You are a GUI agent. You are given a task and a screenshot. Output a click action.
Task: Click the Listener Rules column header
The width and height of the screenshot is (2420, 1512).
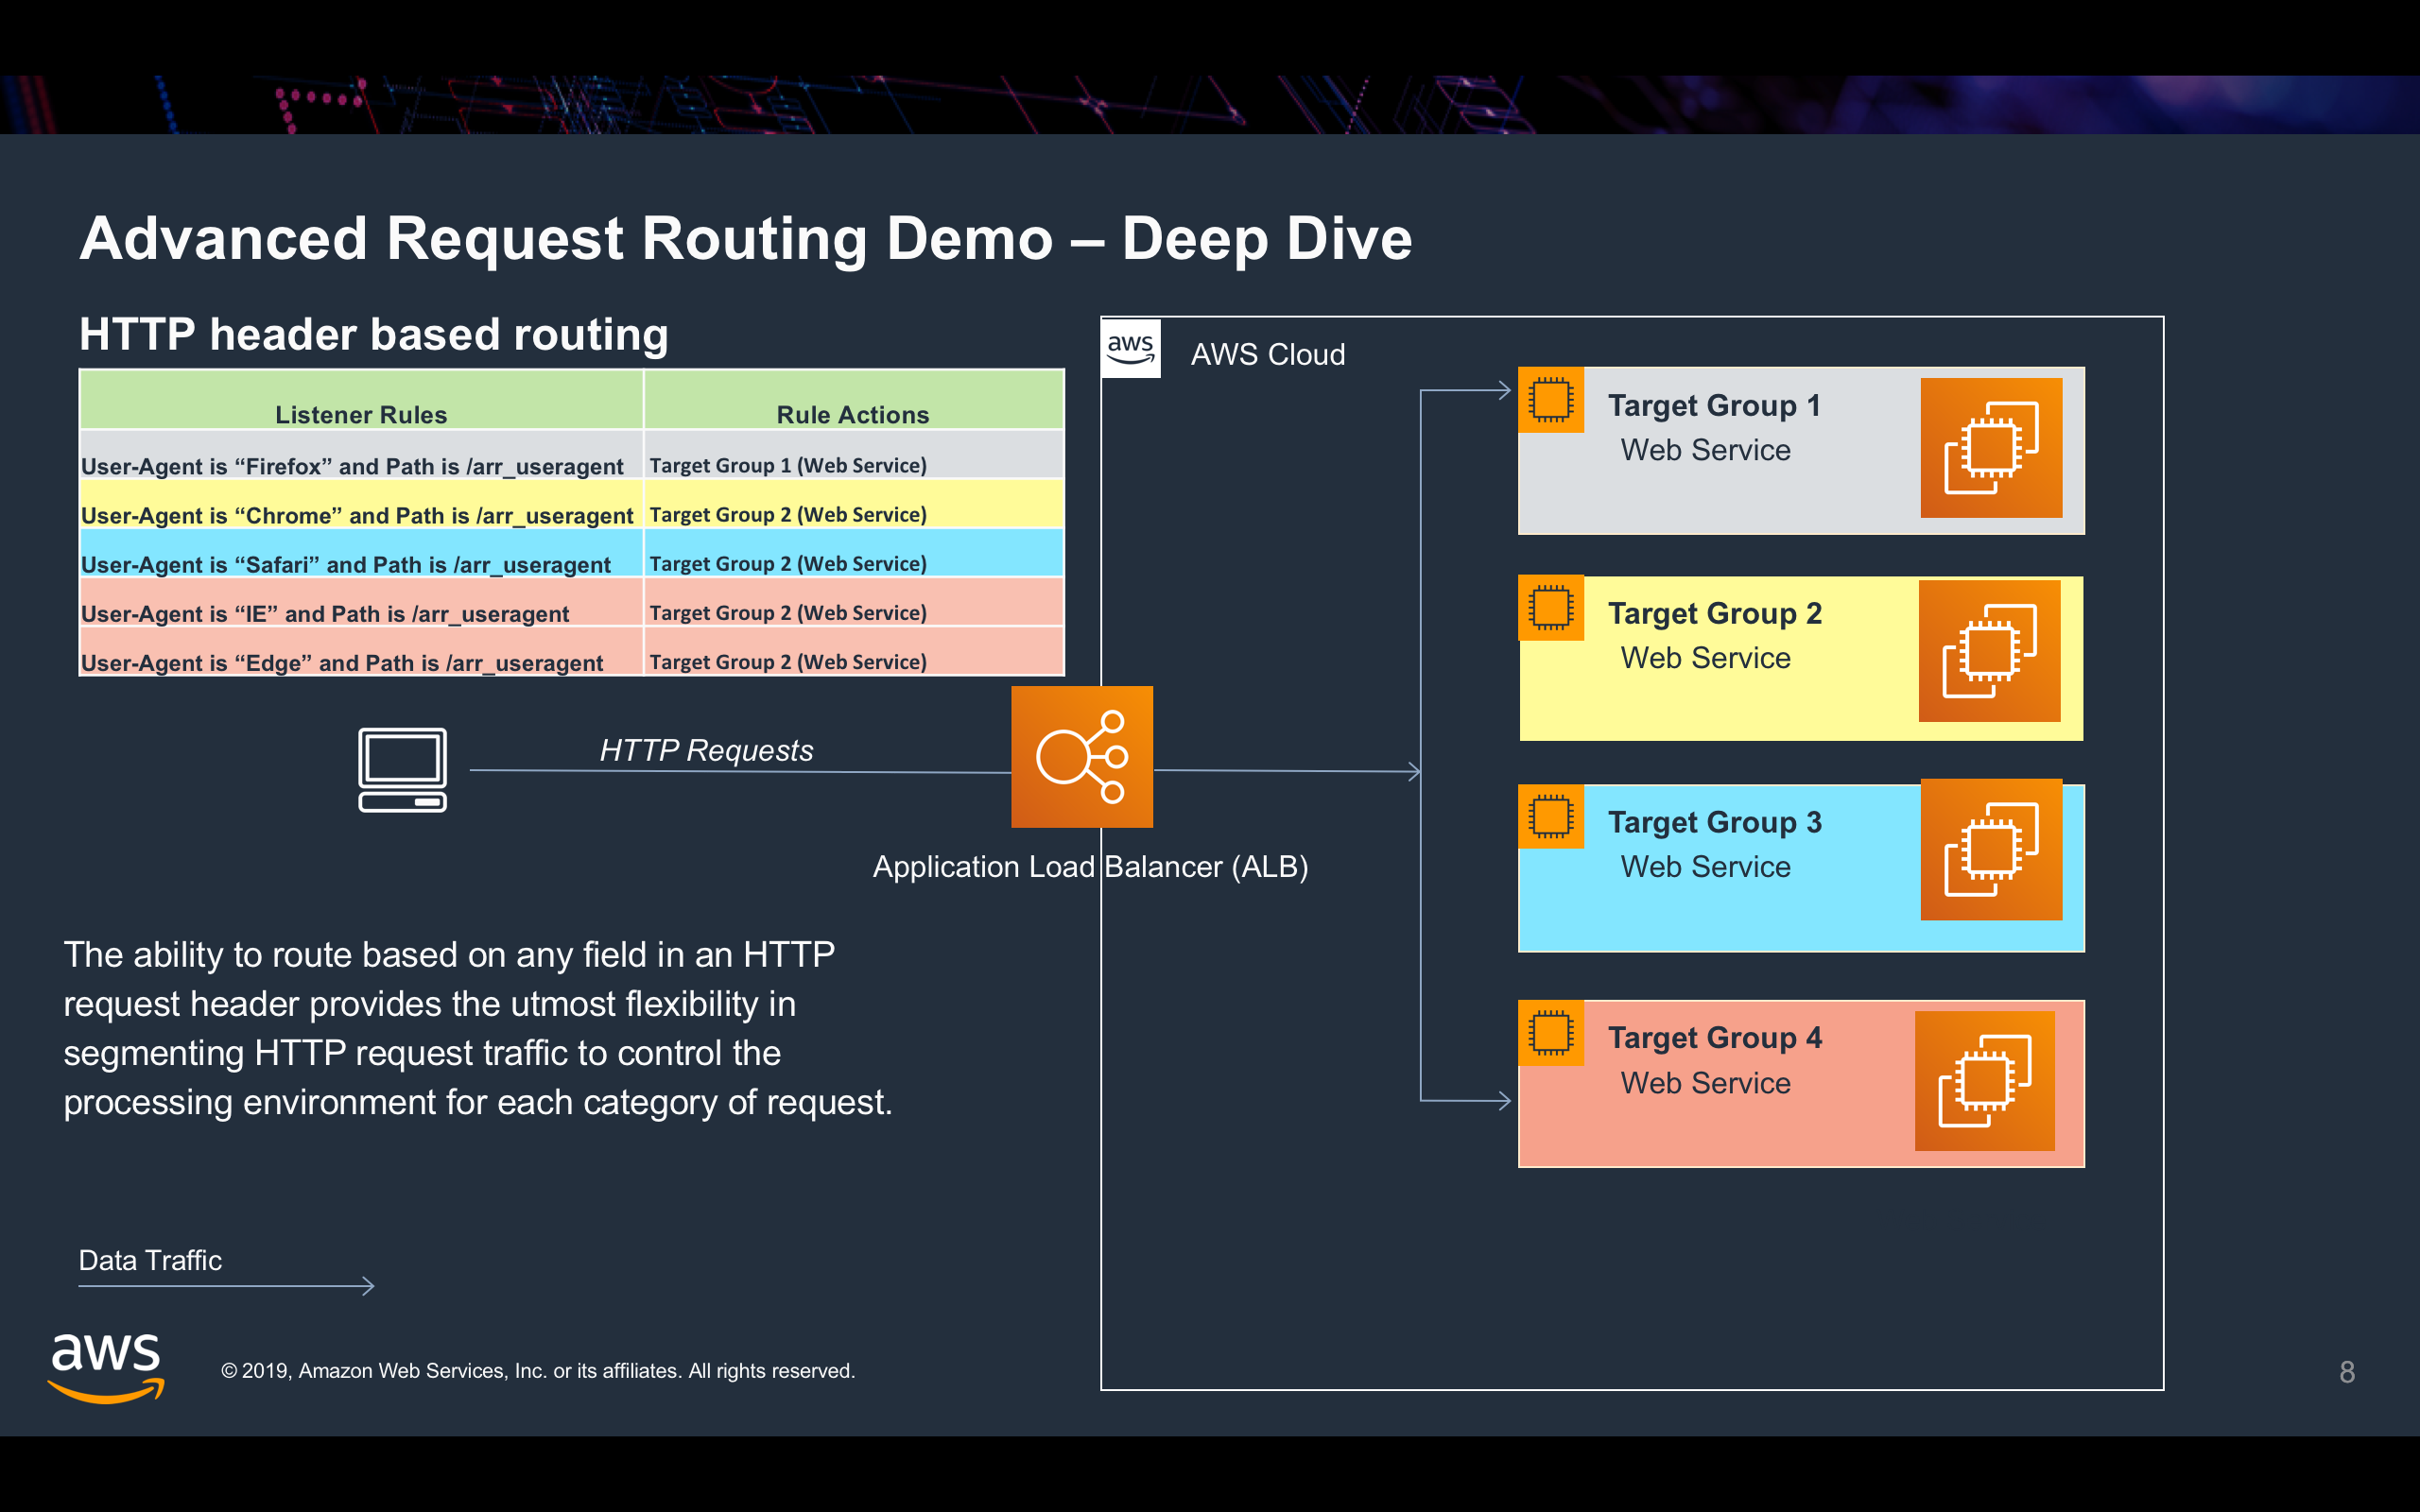point(360,414)
